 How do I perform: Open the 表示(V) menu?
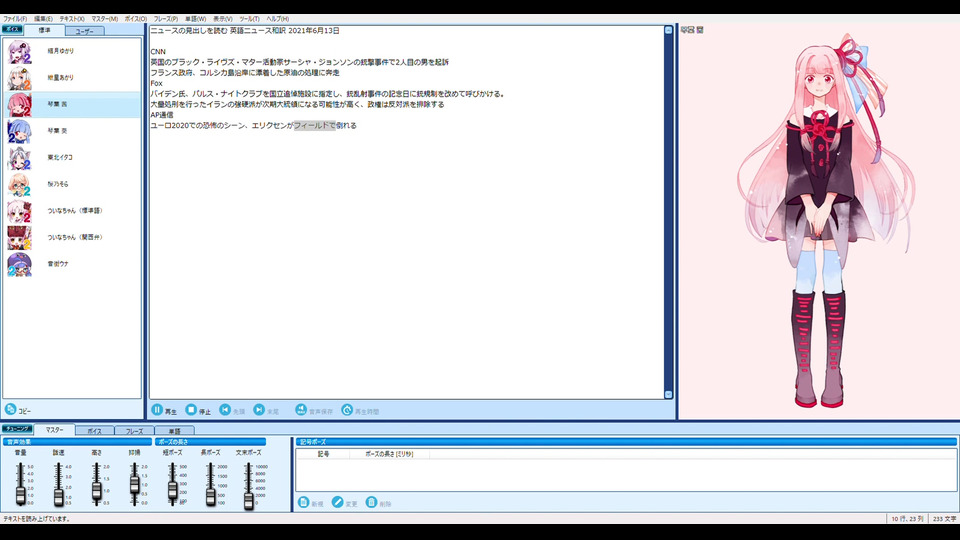coord(222,19)
